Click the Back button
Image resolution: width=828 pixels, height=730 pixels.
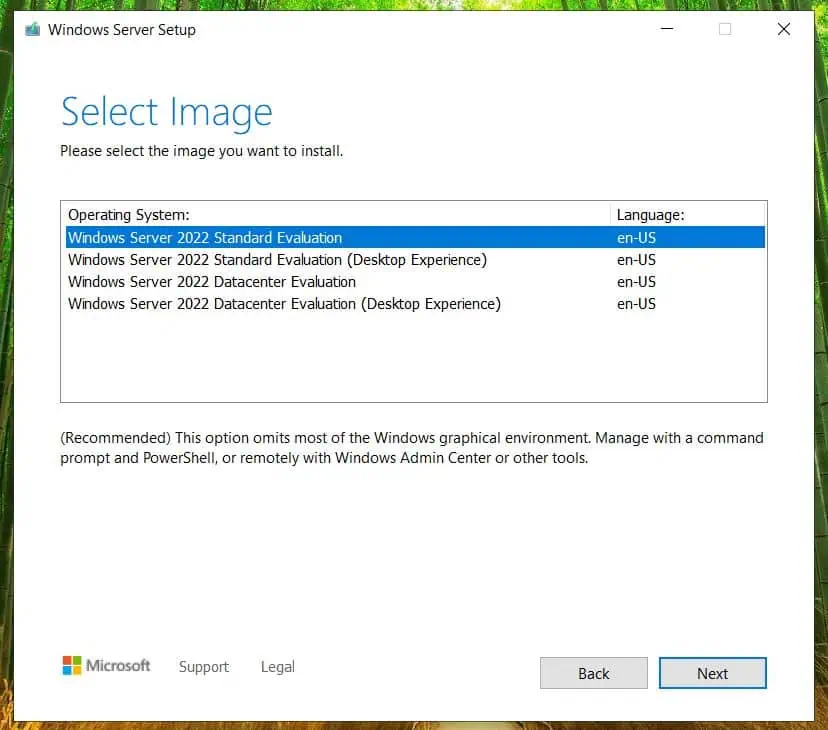coord(593,673)
